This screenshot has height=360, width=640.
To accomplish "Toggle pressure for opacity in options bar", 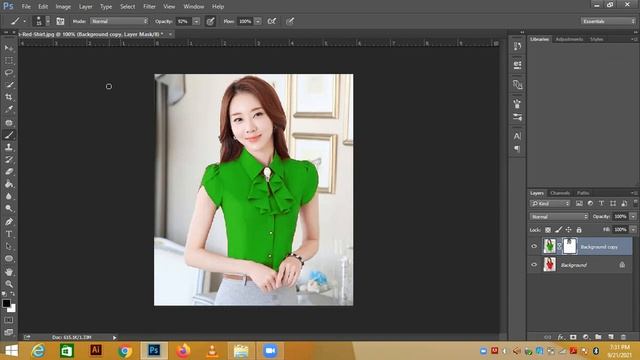I will [x=210, y=21].
